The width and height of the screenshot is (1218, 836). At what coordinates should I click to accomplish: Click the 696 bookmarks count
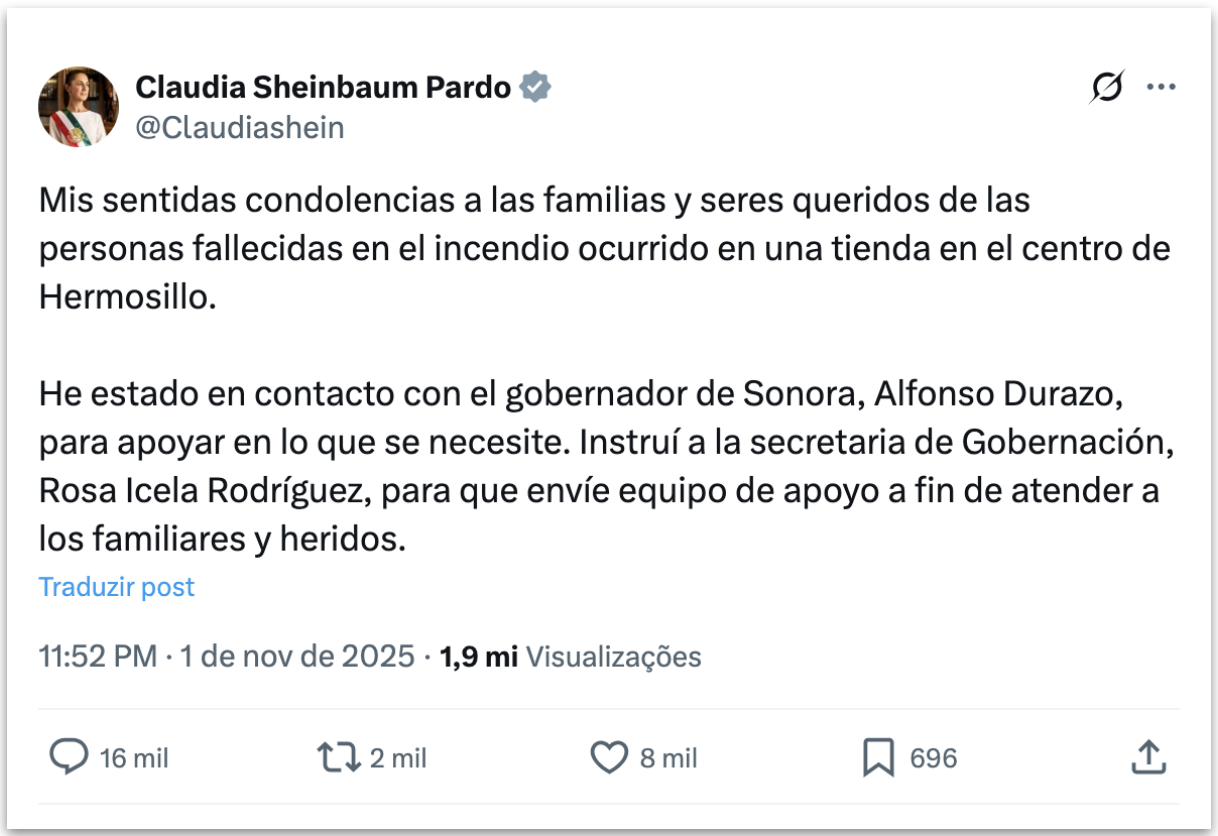click(933, 759)
